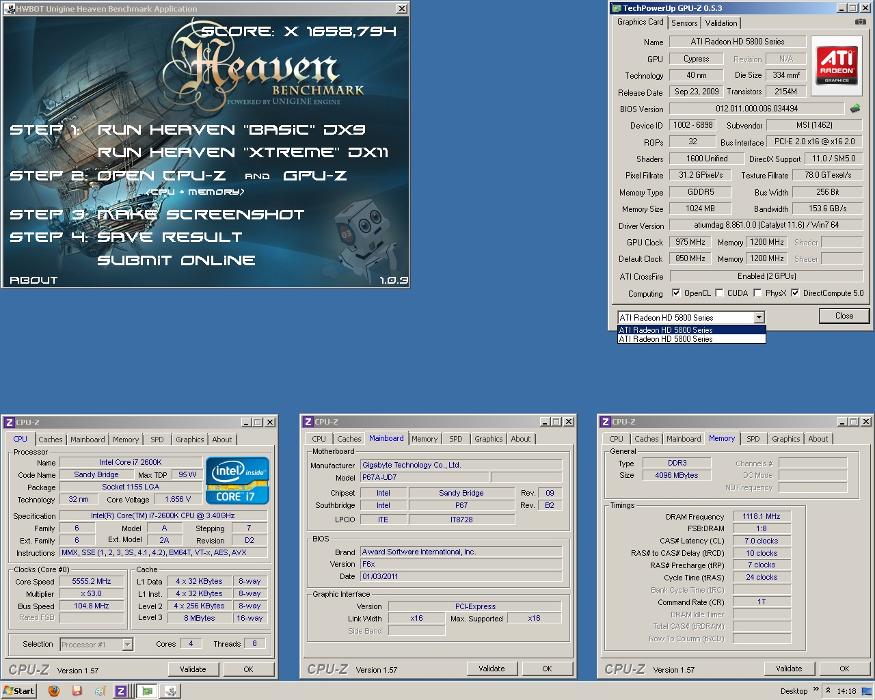Toggle the PhysX checkbox in GPU-Z

pos(757,293)
